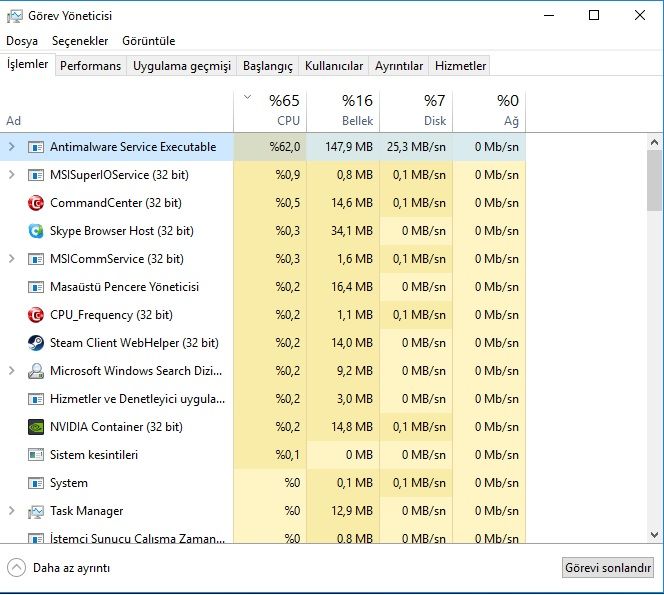
Task: Click the 16,4 MB memory cell
Action: [343, 287]
